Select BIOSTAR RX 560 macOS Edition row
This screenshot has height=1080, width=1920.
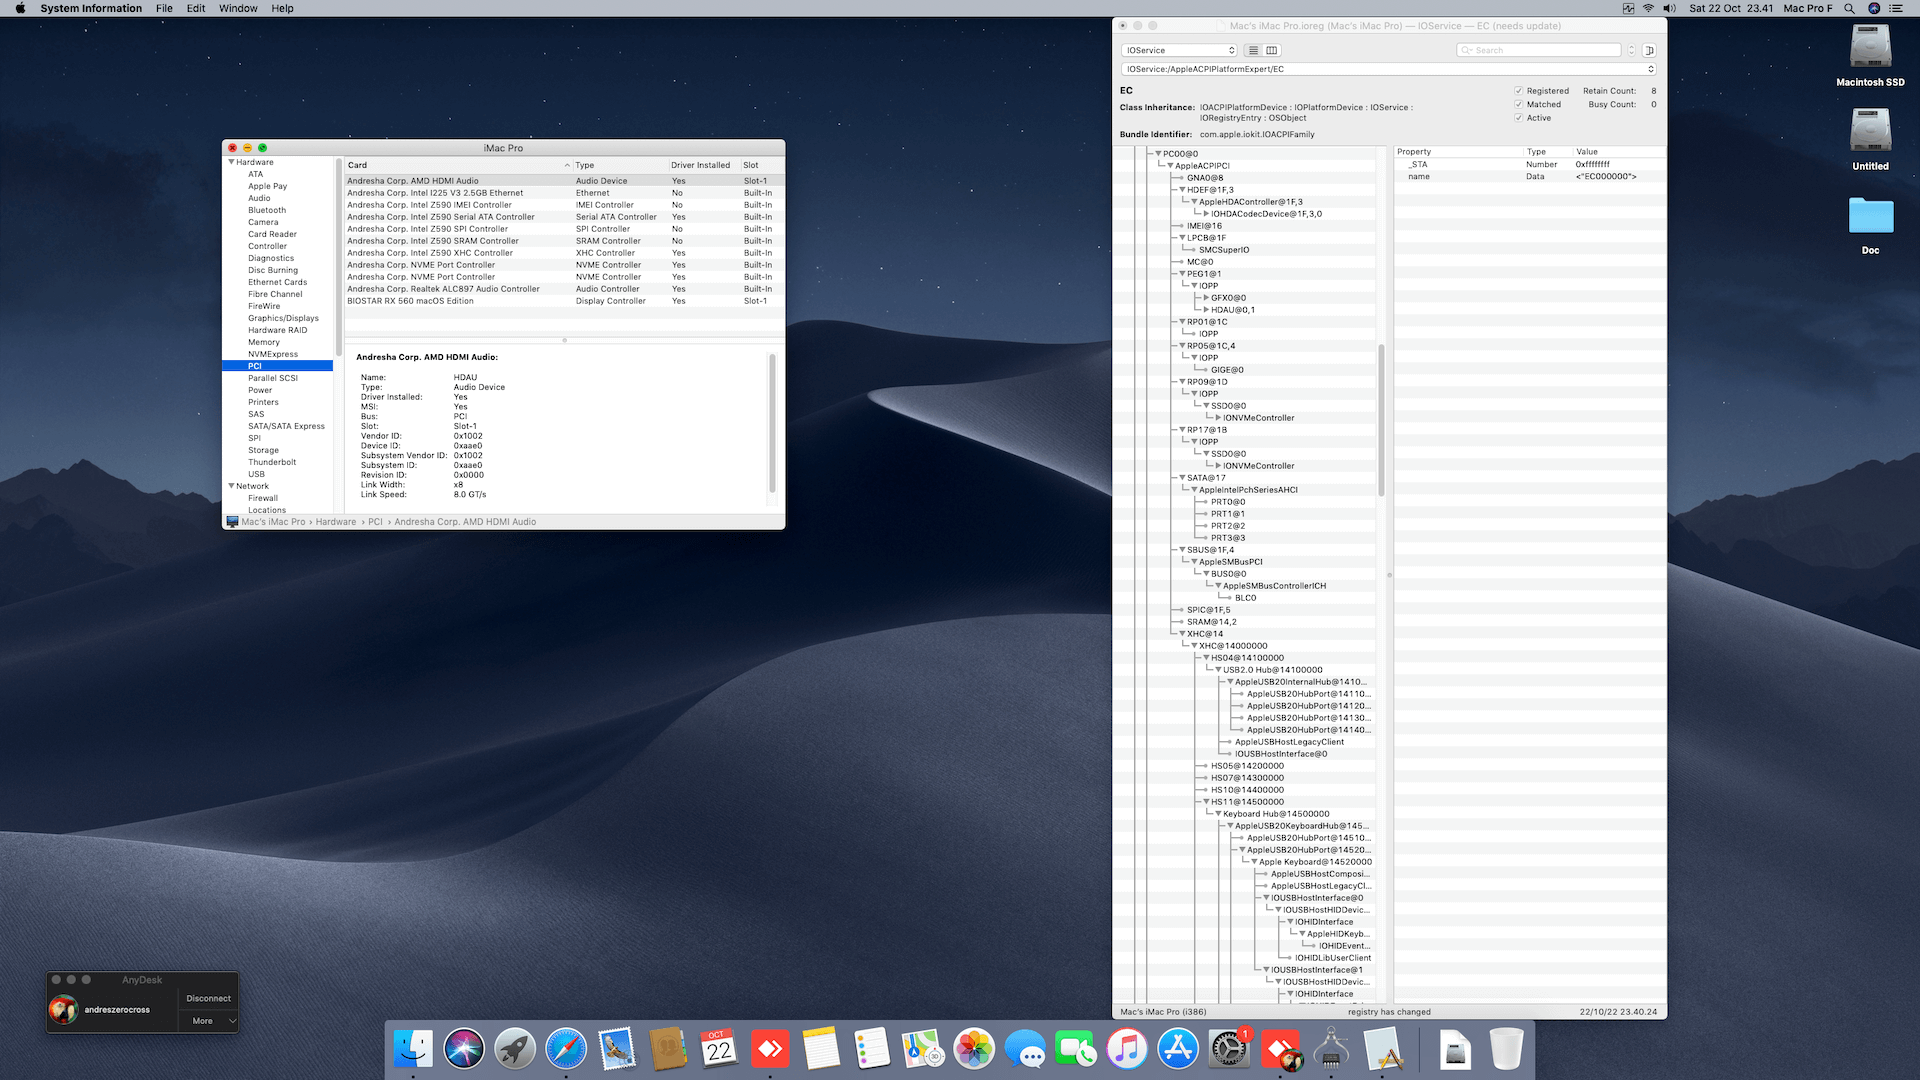(x=565, y=301)
